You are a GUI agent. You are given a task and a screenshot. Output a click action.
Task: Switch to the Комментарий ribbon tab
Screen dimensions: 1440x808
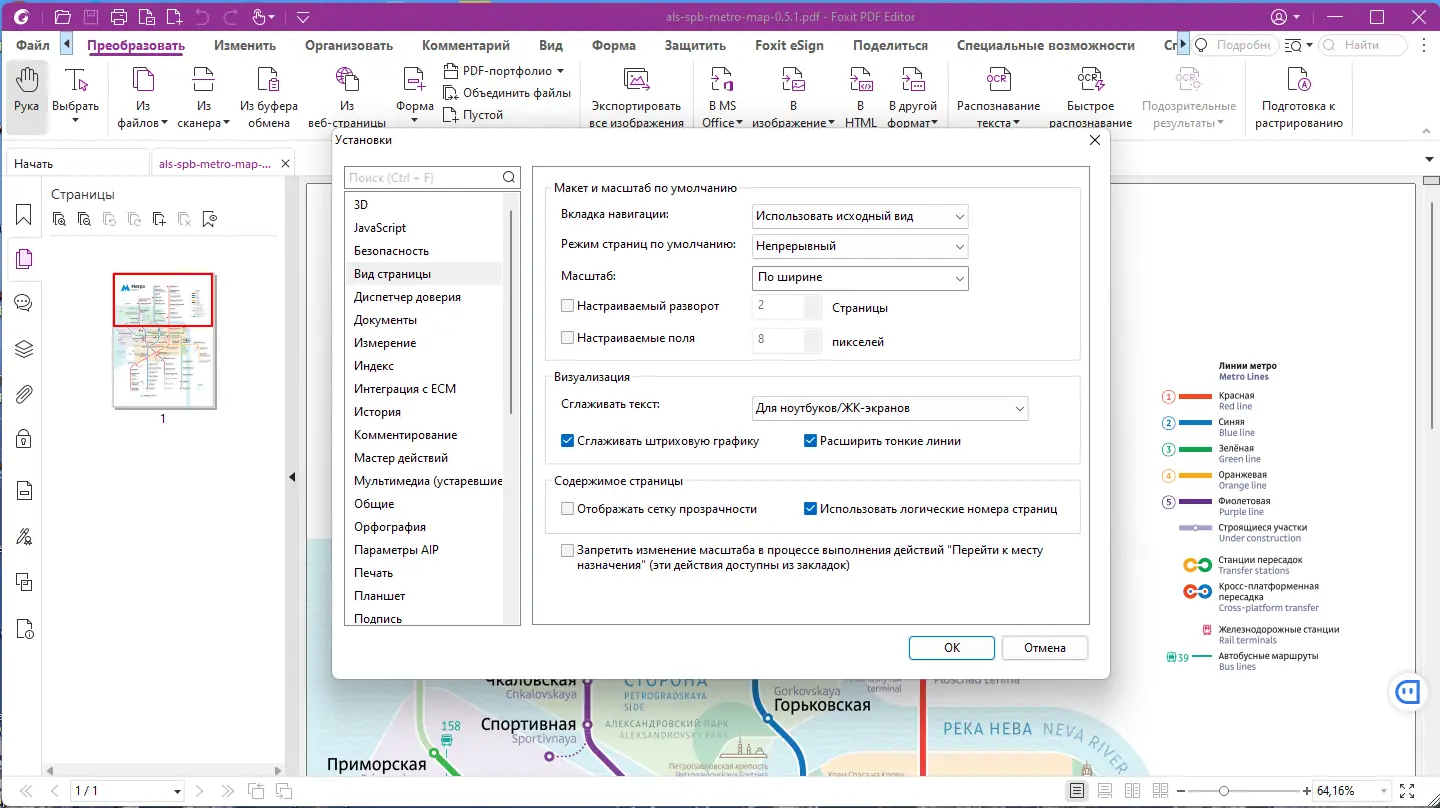pos(466,45)
